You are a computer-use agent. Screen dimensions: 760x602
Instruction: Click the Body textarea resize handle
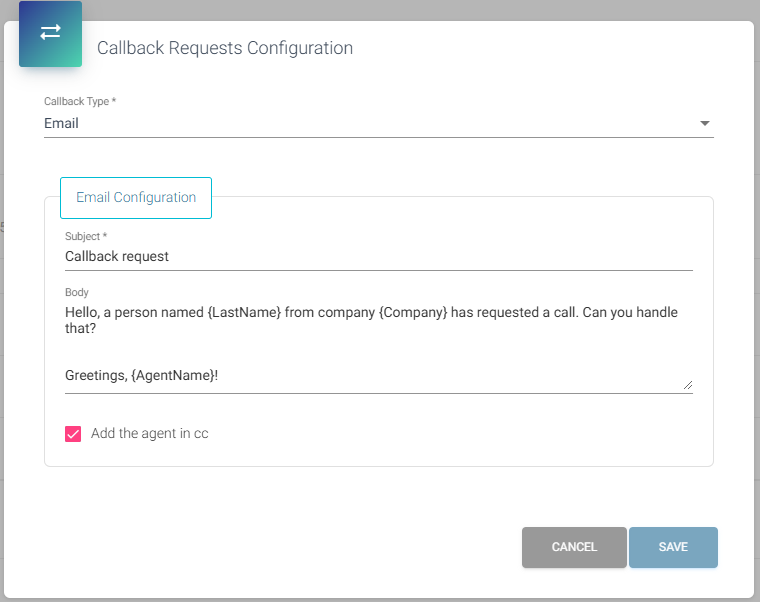pos(687,384)
